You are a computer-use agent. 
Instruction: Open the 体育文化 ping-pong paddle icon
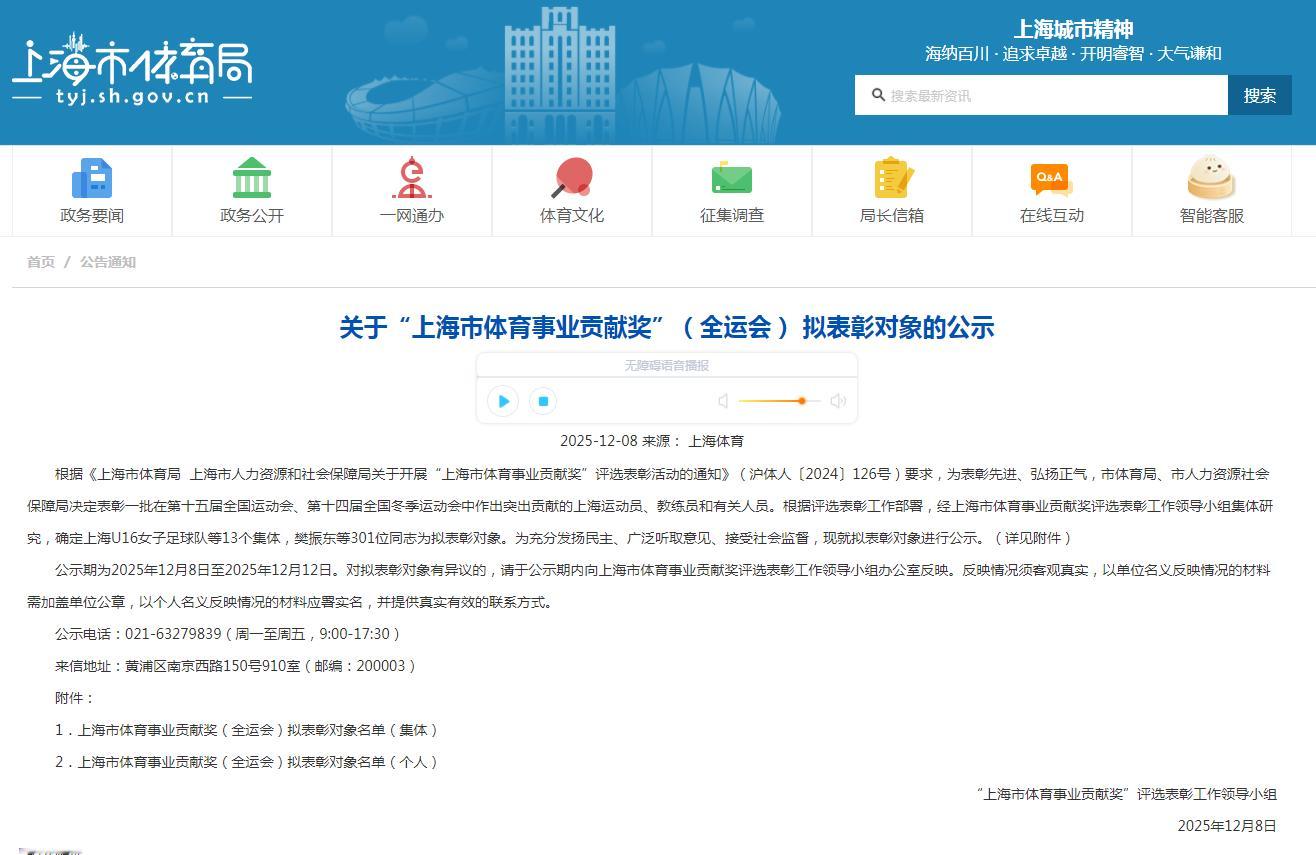pos(572,178)
